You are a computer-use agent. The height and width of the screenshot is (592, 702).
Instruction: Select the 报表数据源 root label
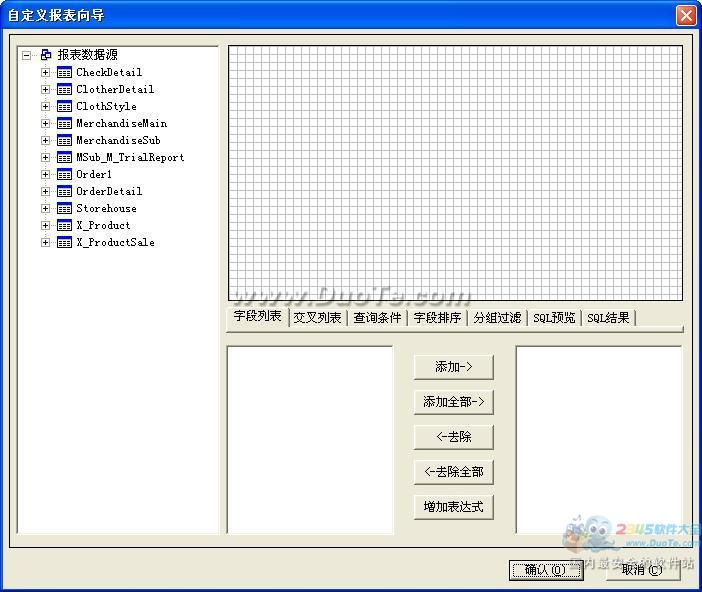pos(88,55)
